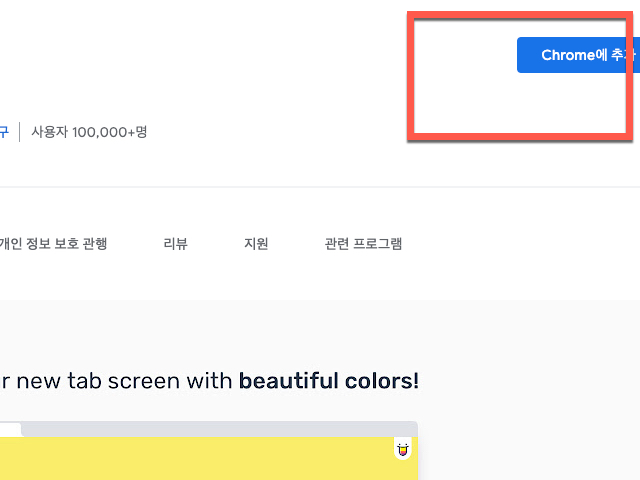Click the smiley emoji icon on yellow preview

tap(403, 449)
